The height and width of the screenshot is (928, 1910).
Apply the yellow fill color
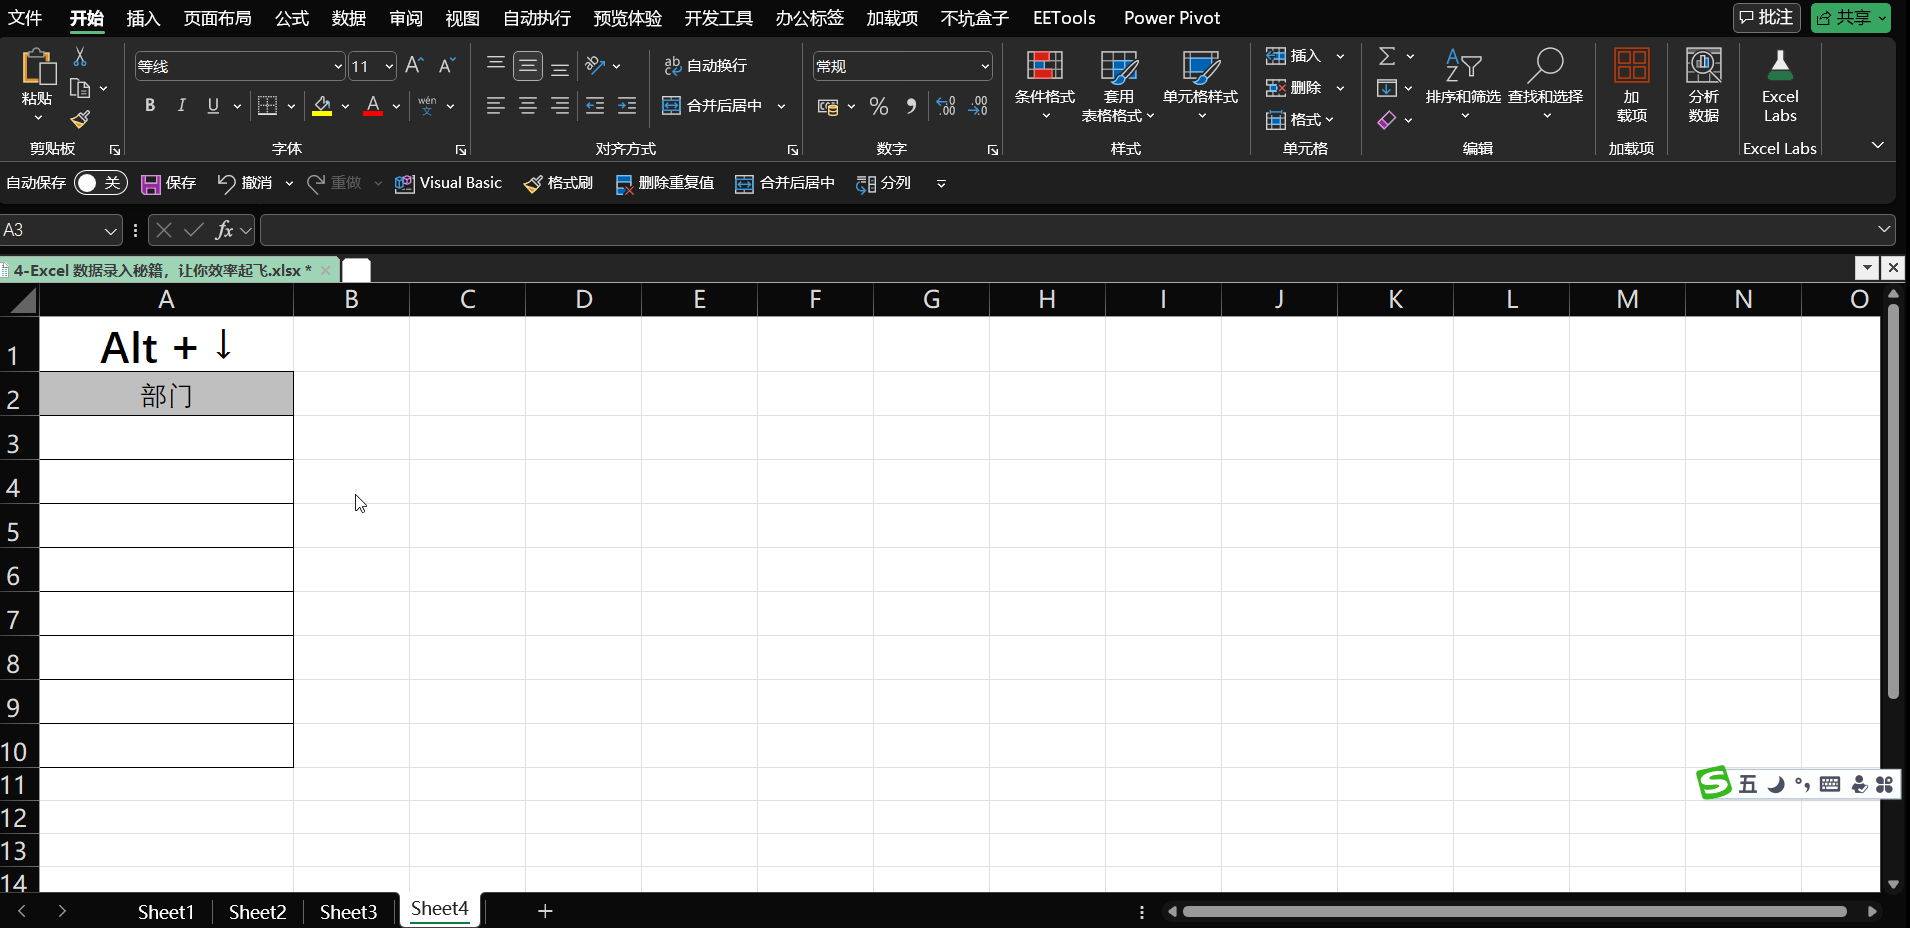[322, 105]
